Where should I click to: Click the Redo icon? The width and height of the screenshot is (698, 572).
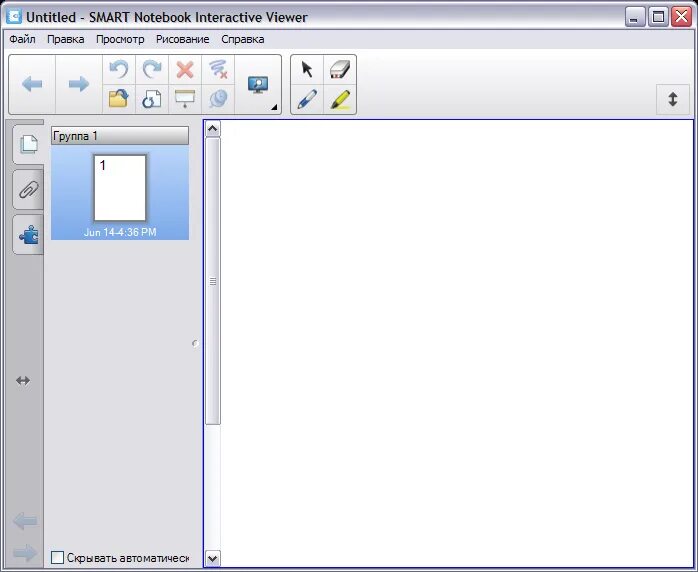[x=152, y=70]
